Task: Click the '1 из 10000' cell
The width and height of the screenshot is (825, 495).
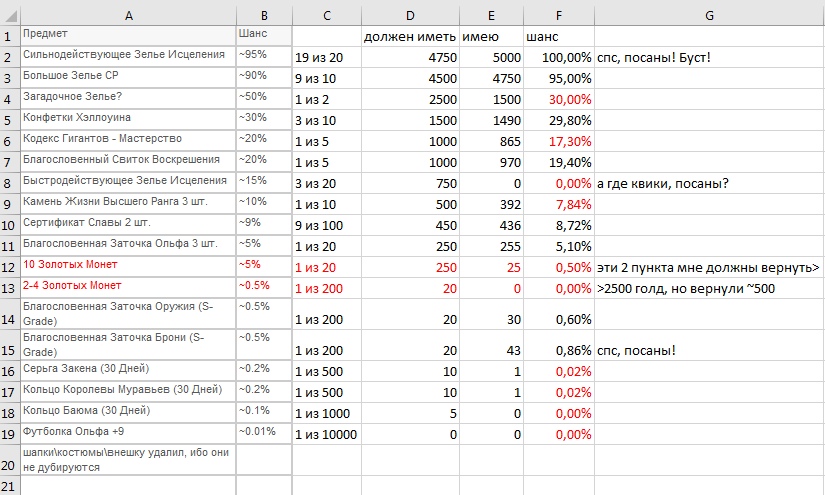Action: click(326, 435)
